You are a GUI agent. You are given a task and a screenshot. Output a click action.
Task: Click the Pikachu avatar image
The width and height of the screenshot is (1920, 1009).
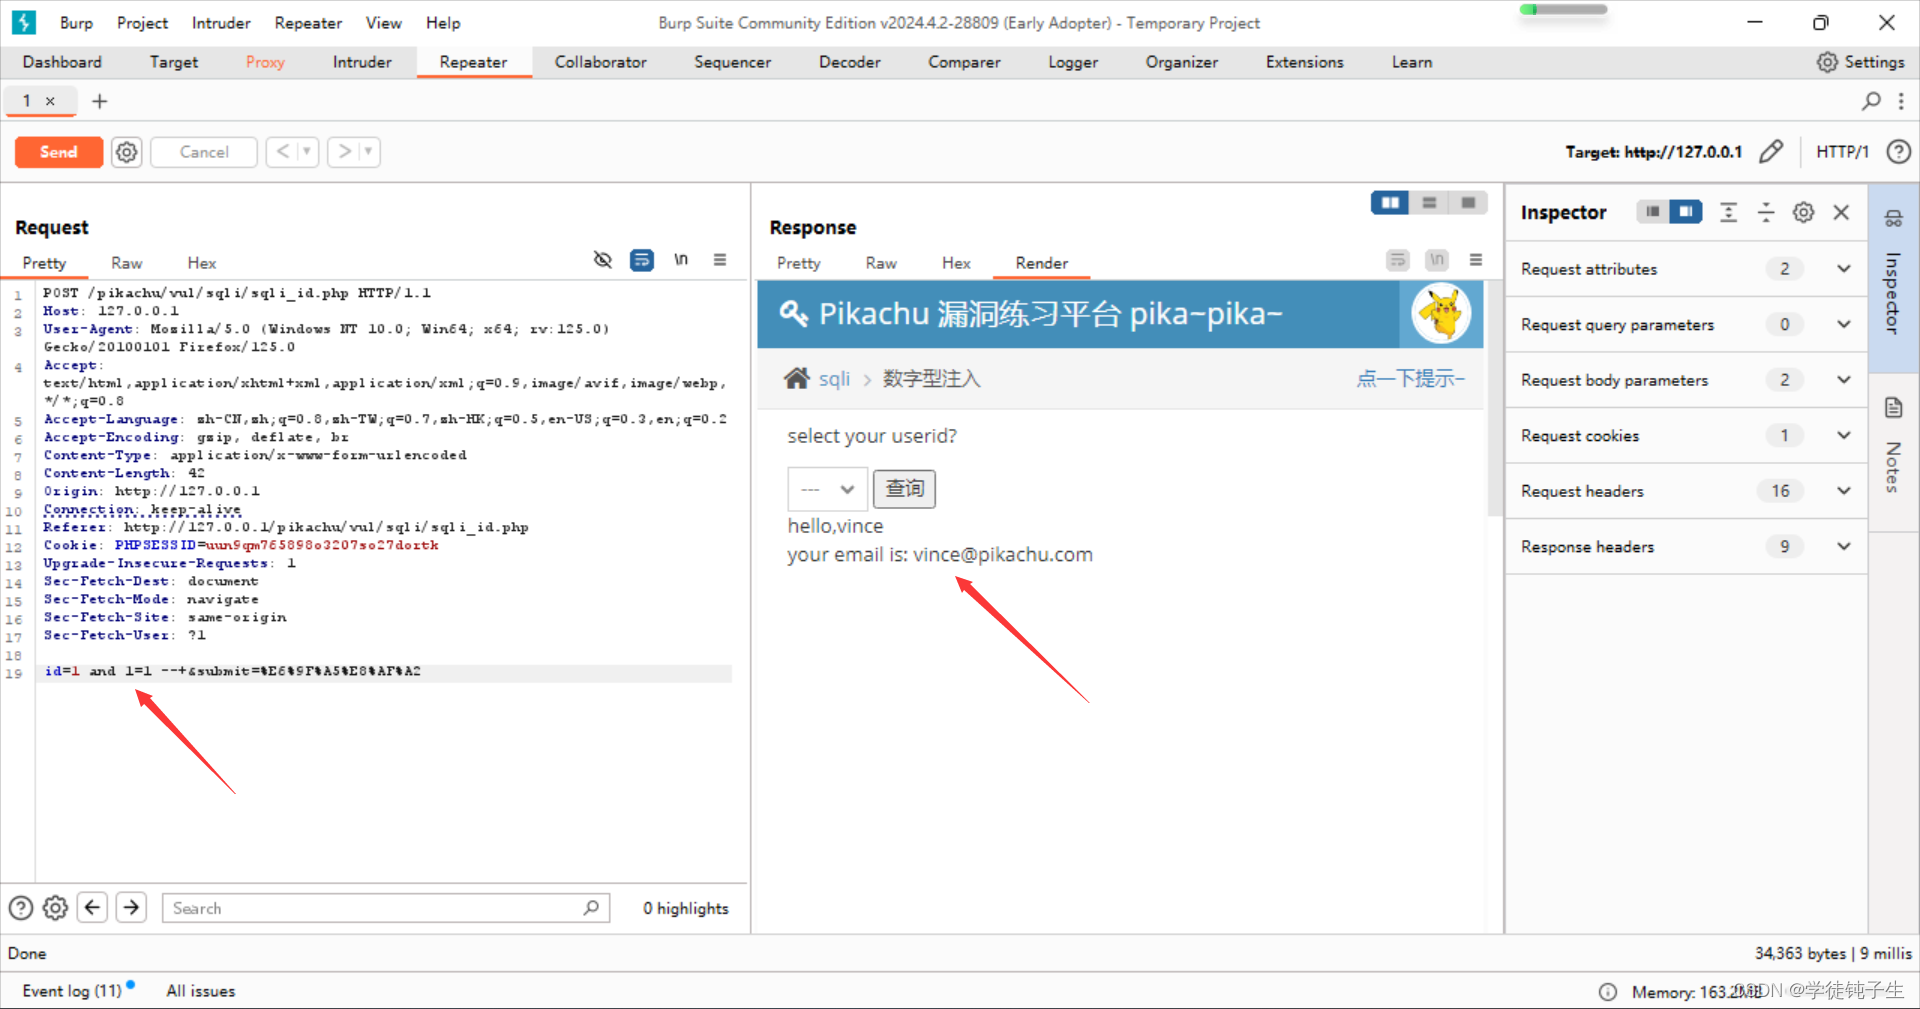pyautogui.click(x=1441, y=314)
